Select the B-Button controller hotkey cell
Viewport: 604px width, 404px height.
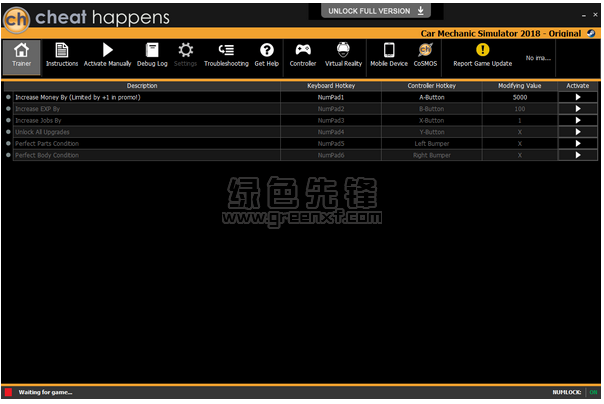[431, 109]
